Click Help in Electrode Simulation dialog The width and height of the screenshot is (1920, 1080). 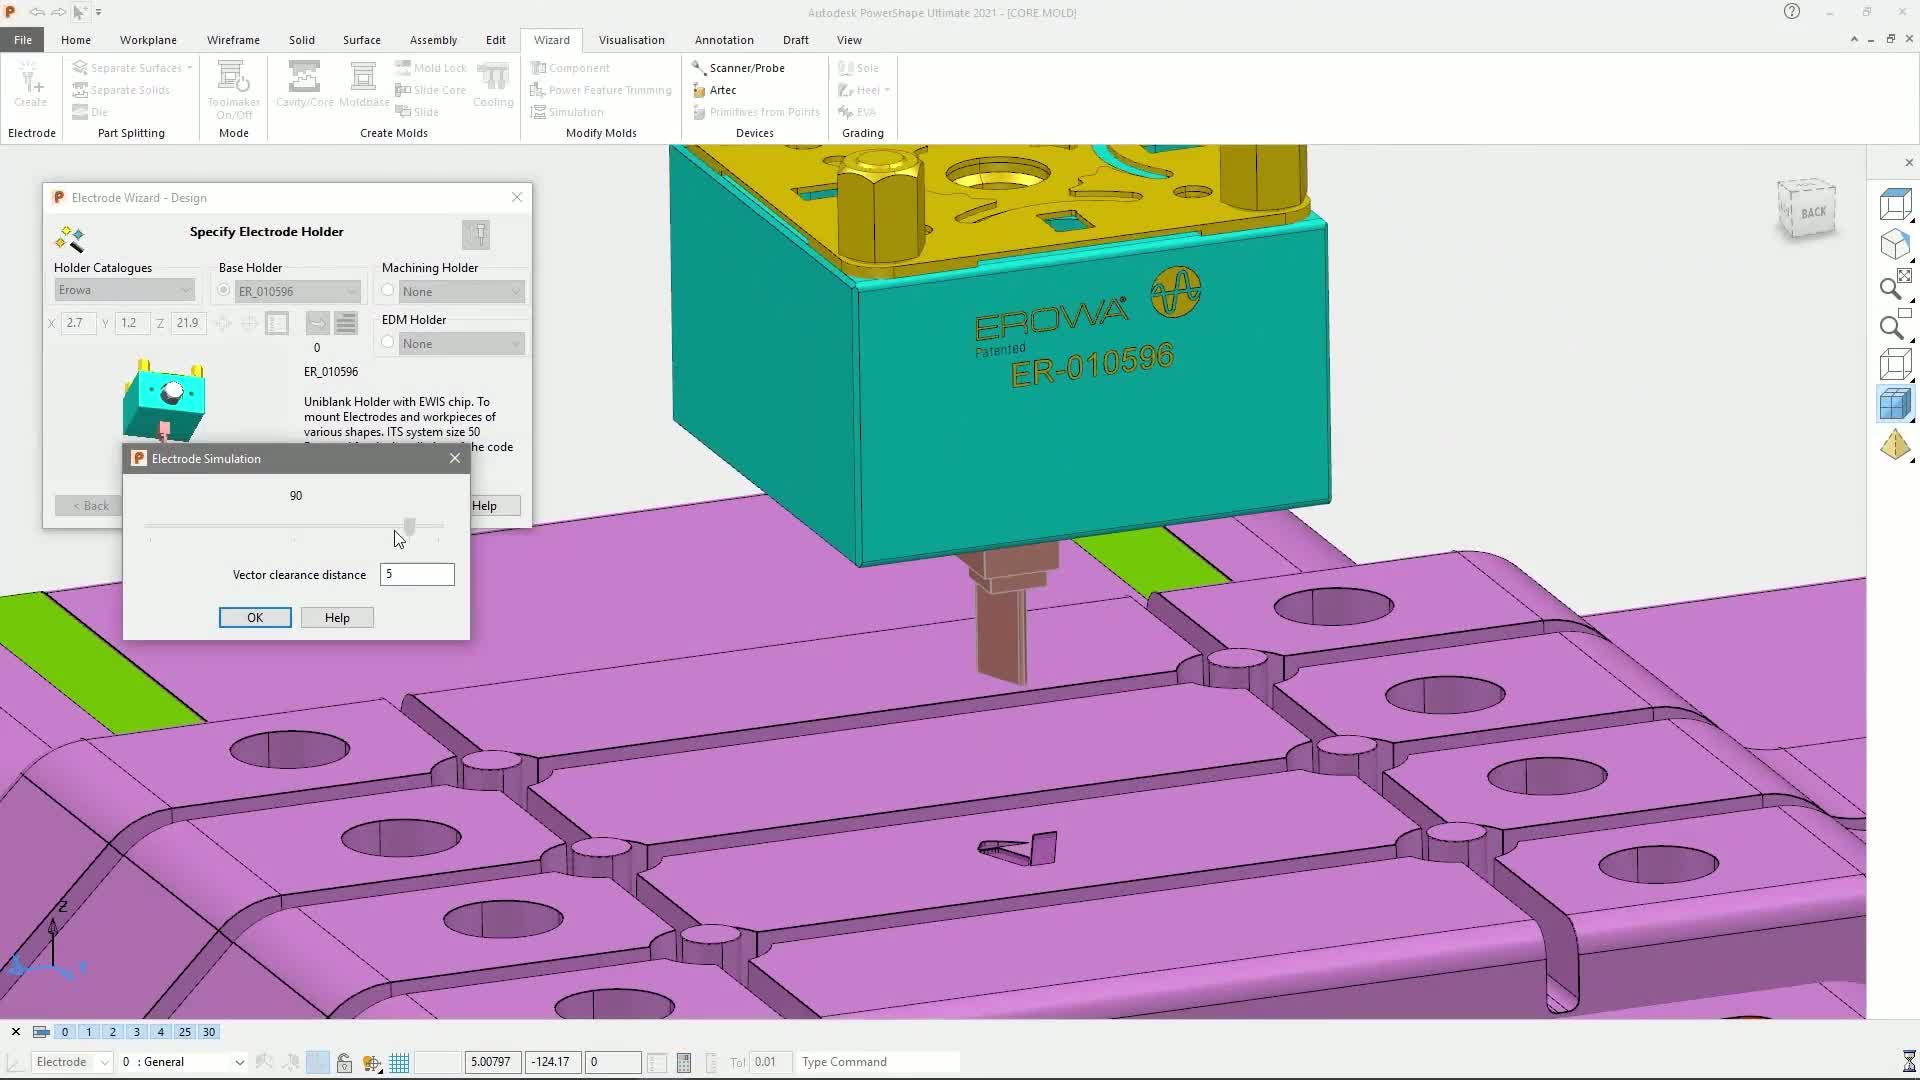[337, 618]
